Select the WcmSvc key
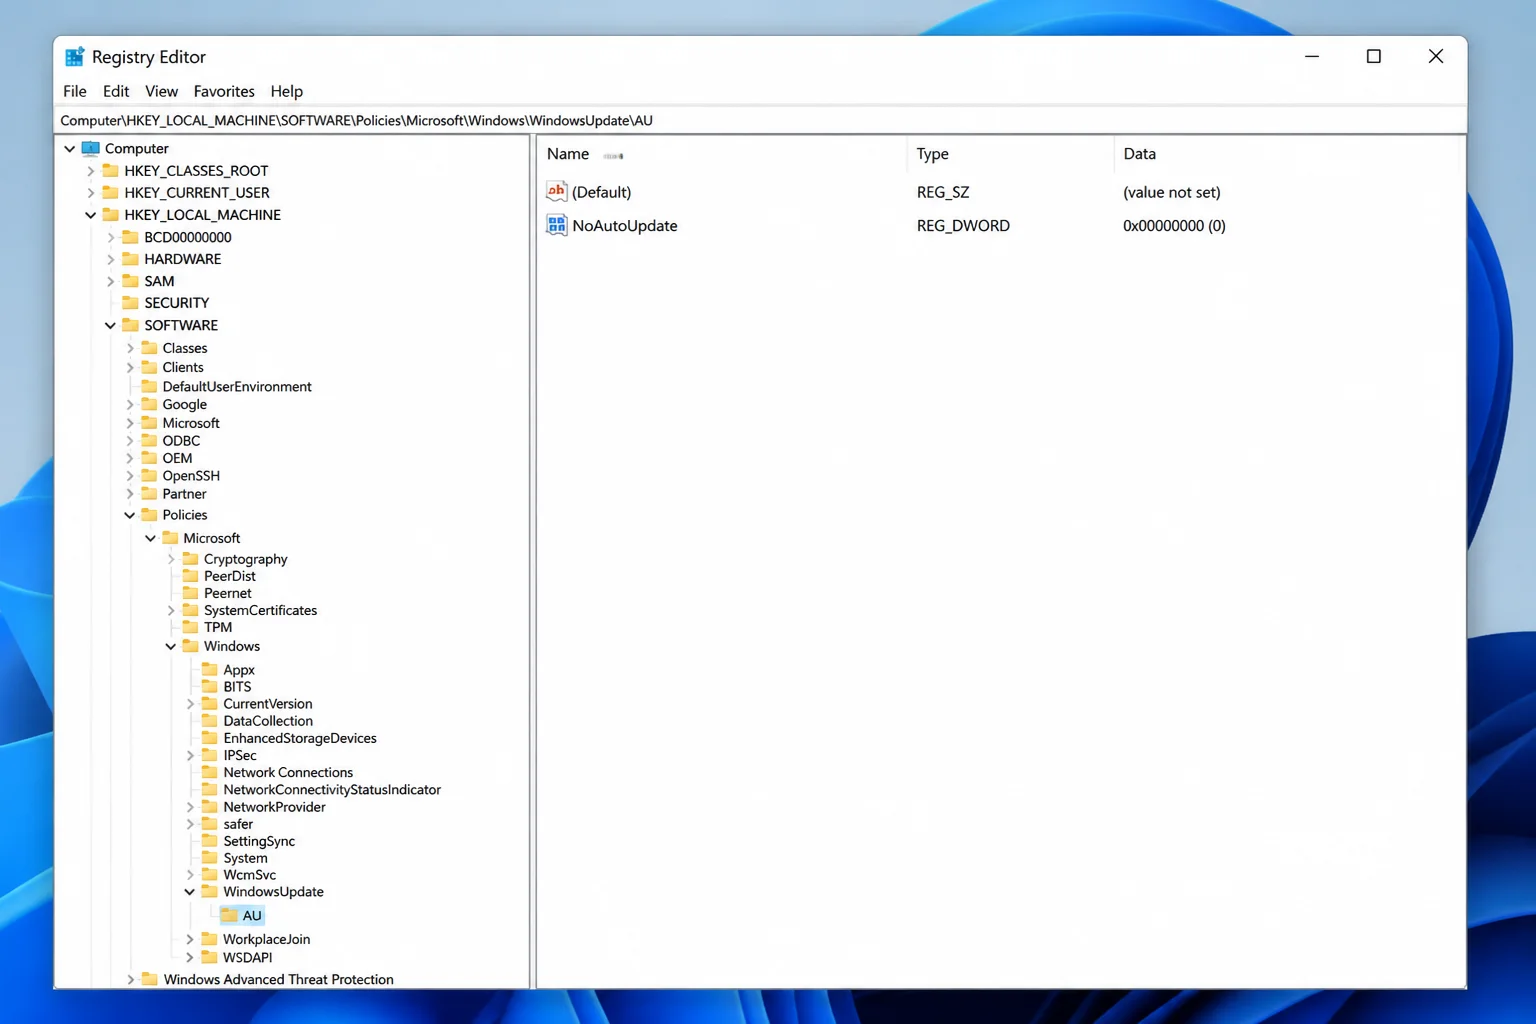The height and width of the screenshot is (1024, 1536). click(249, 875)
